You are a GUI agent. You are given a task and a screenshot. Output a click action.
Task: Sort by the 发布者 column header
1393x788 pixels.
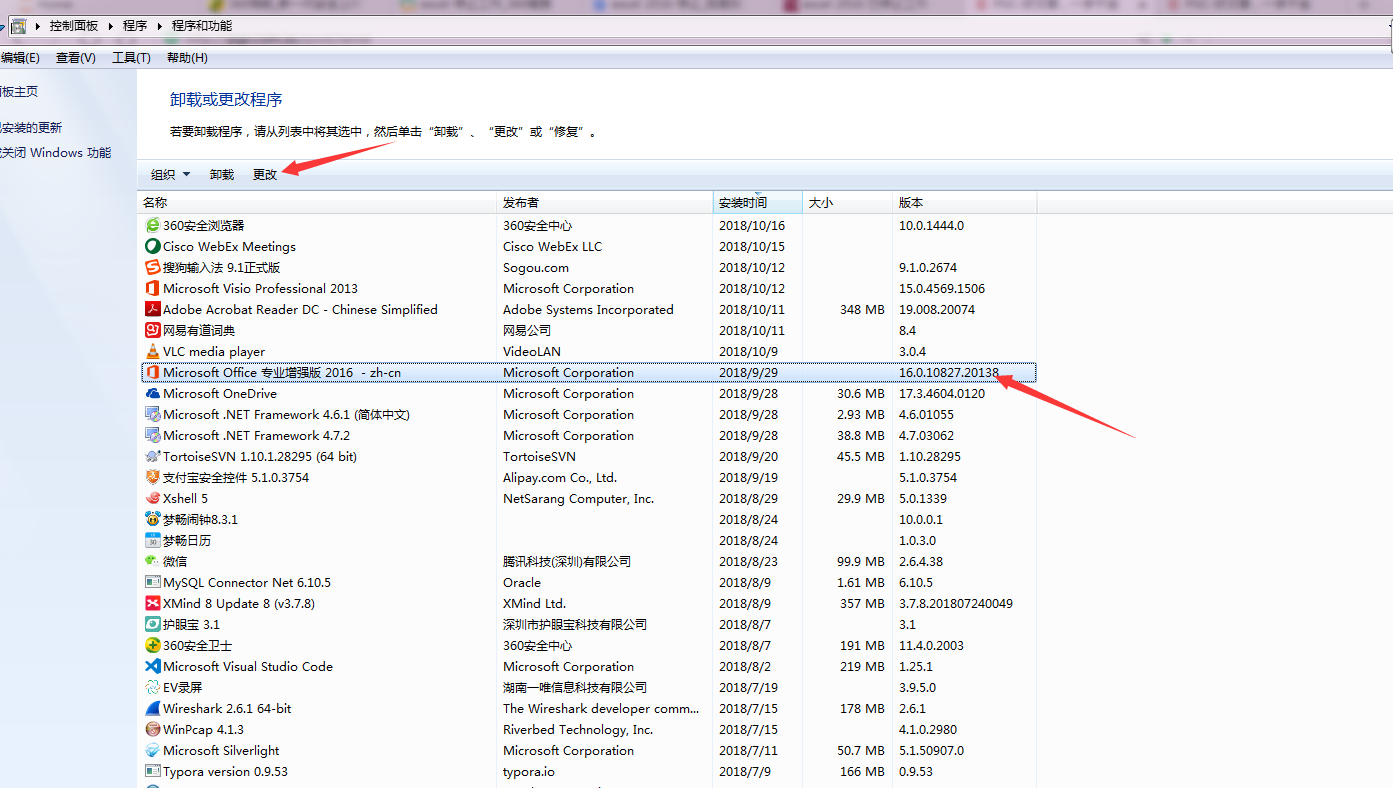coord(606,202)
